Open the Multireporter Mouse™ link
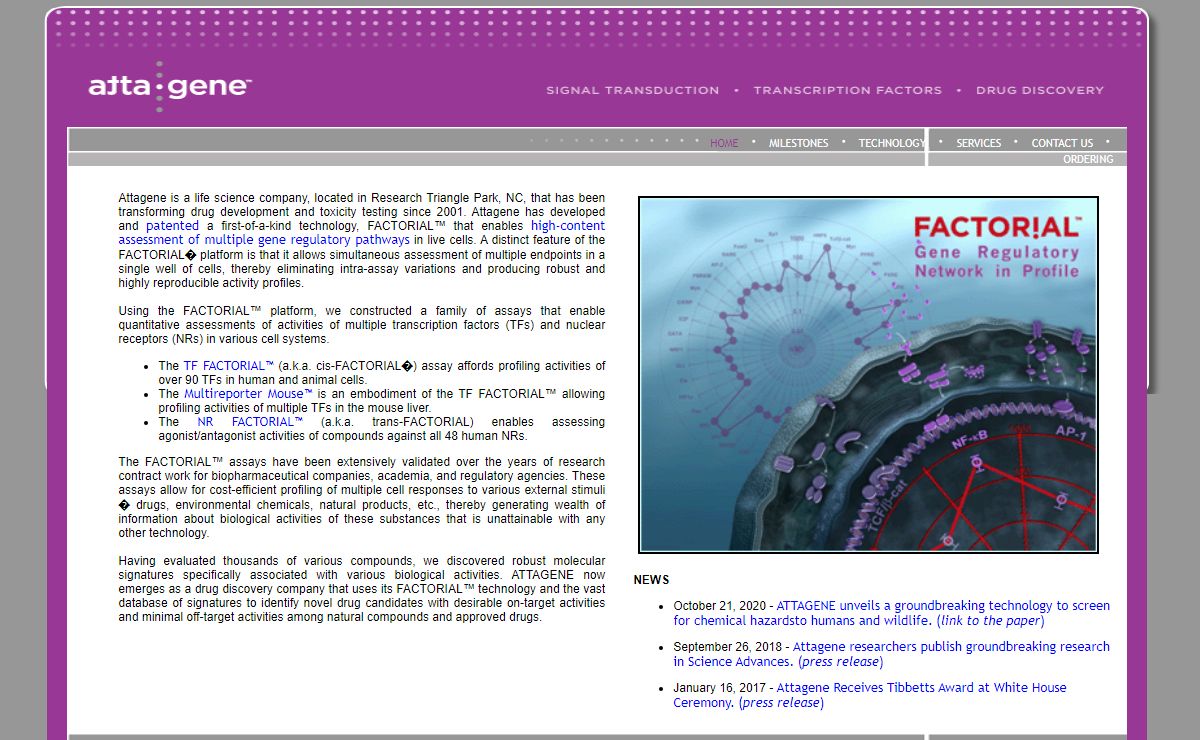Image resolution: width=1200 pixels, height=740 pixels. [x=248, y=394]
